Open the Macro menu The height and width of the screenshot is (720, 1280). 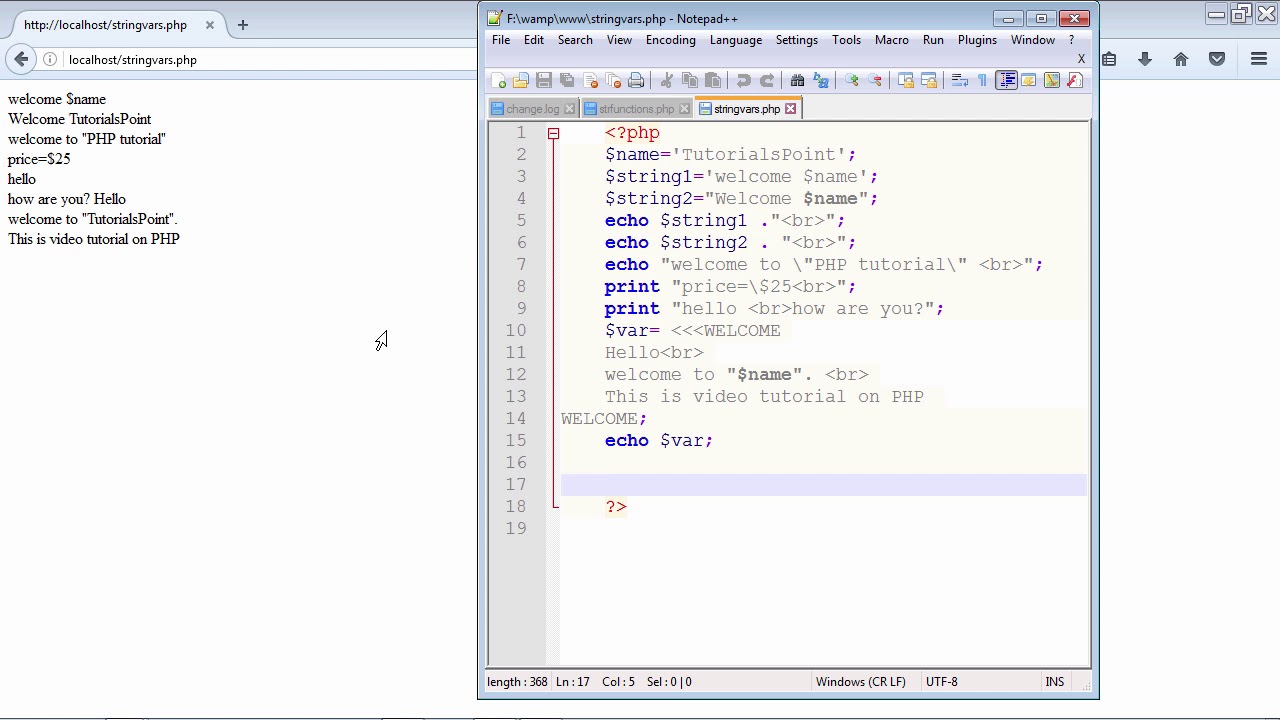pyautogui.click(x=892, y=40)
